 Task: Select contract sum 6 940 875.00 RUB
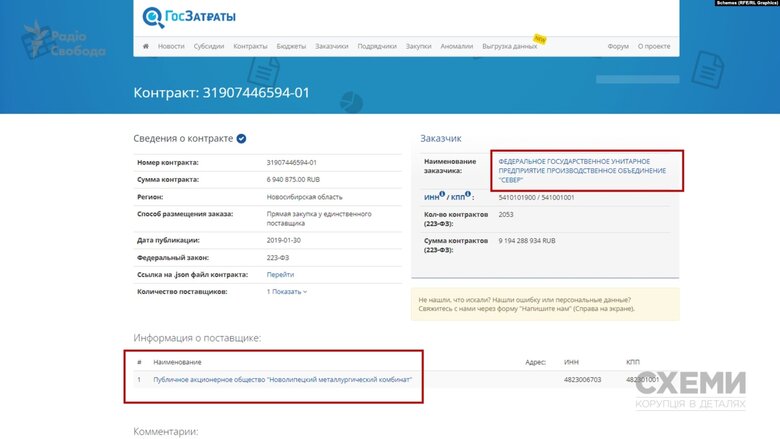293,179
